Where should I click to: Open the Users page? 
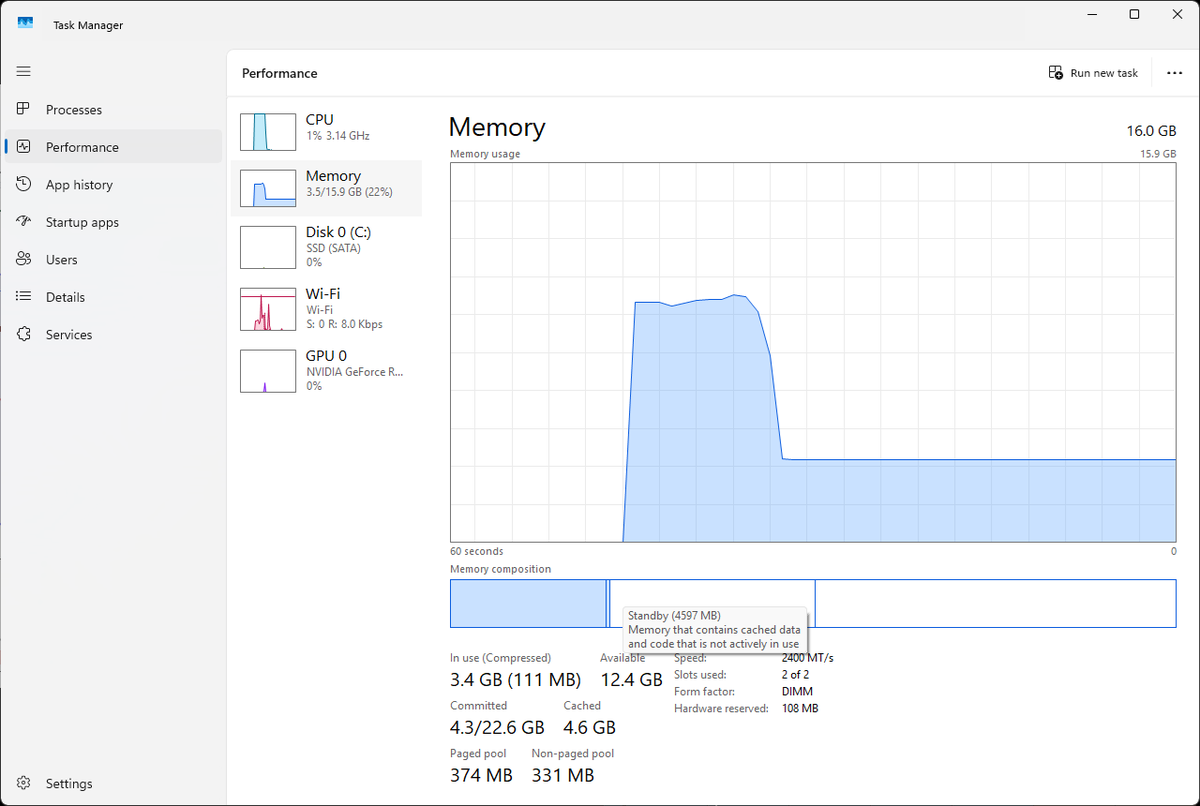tap(113, 259)
